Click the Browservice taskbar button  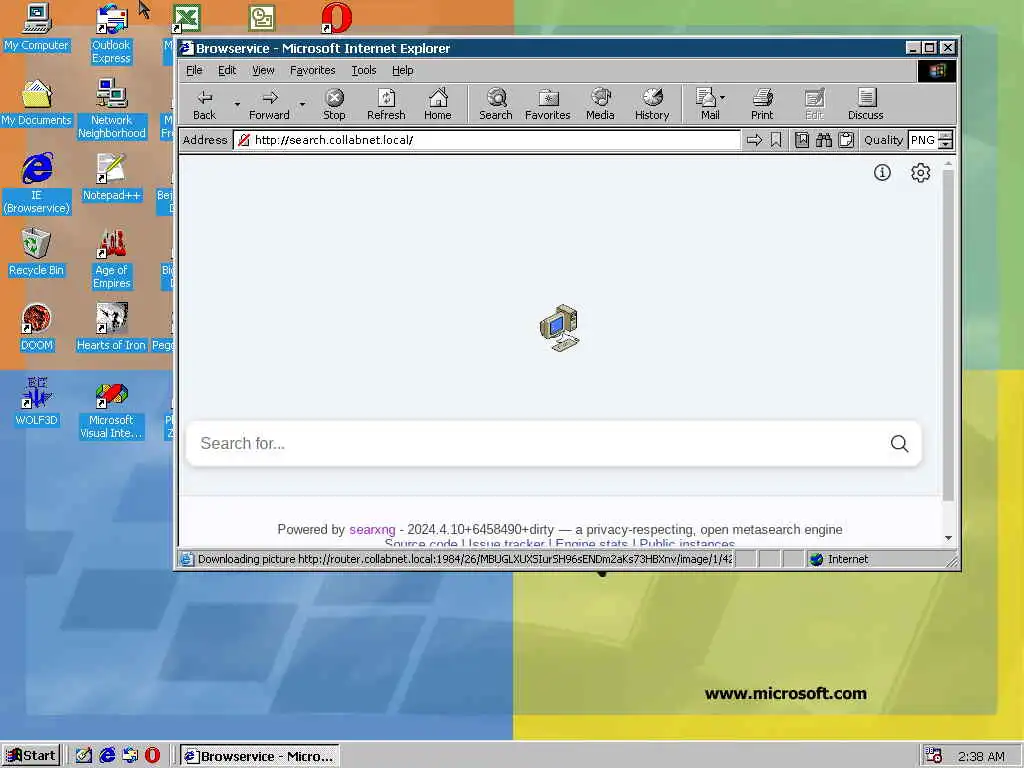tap(259, 756)
